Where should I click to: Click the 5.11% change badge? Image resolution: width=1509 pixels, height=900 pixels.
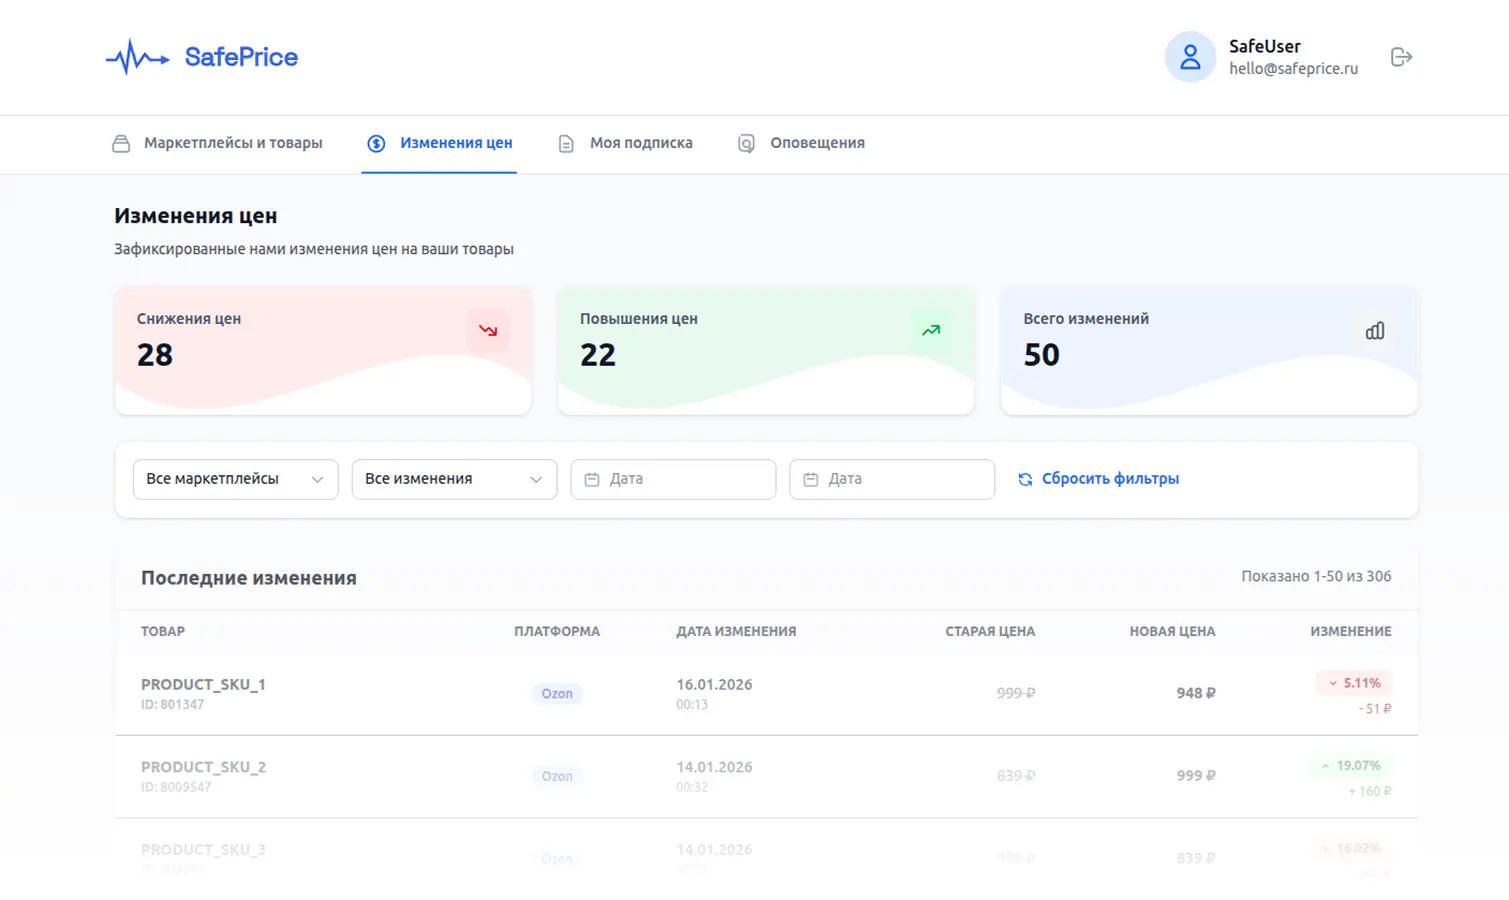[1354, 683]
